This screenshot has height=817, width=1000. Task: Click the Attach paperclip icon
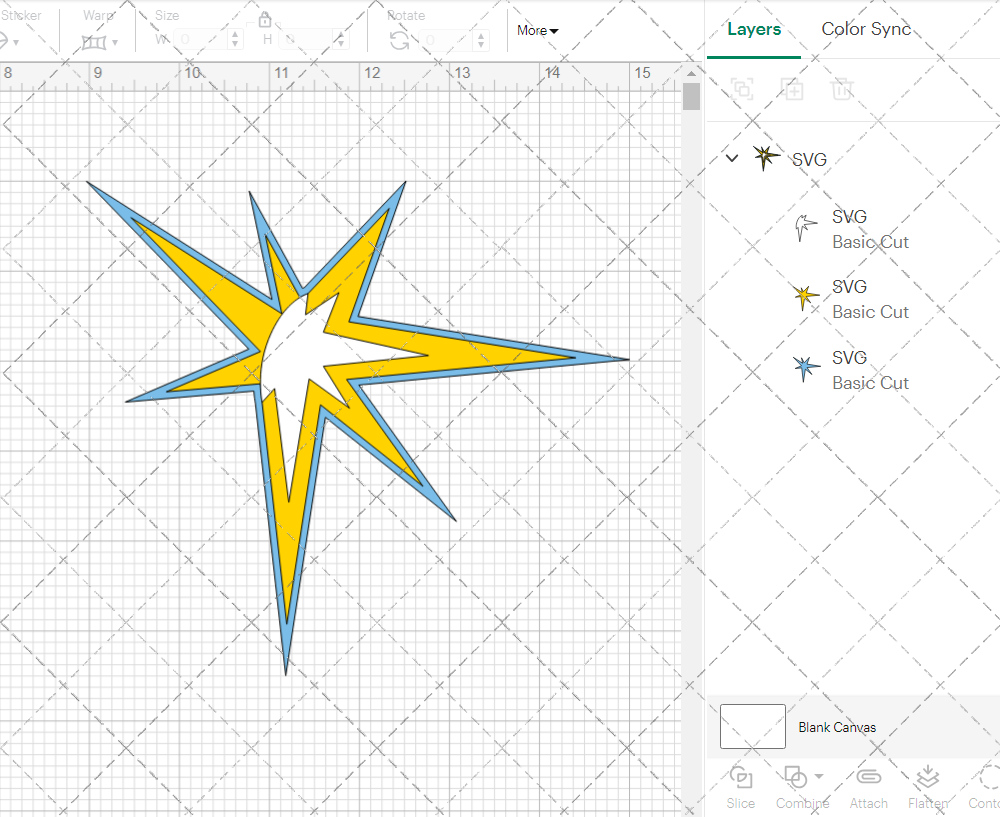pyautogui.click(x=868, y=778)
